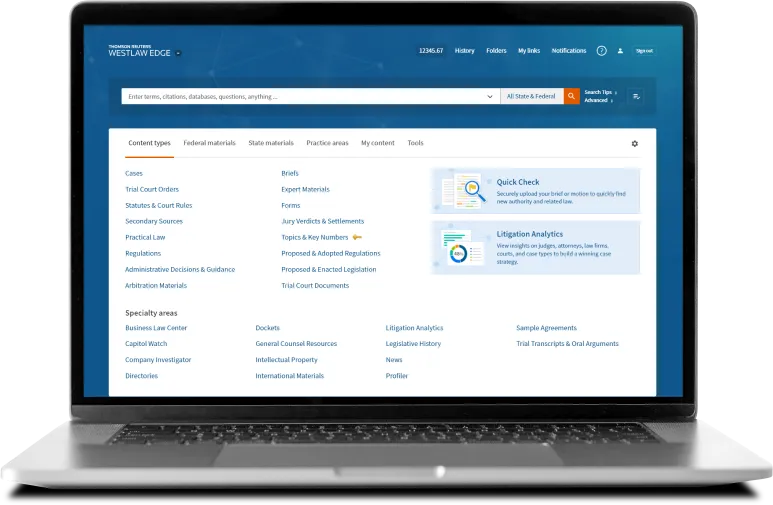Viewport: 773px width, 505px height.
Task: Open Proposed & Adopted Regulations link
Action: coord(331,253)
